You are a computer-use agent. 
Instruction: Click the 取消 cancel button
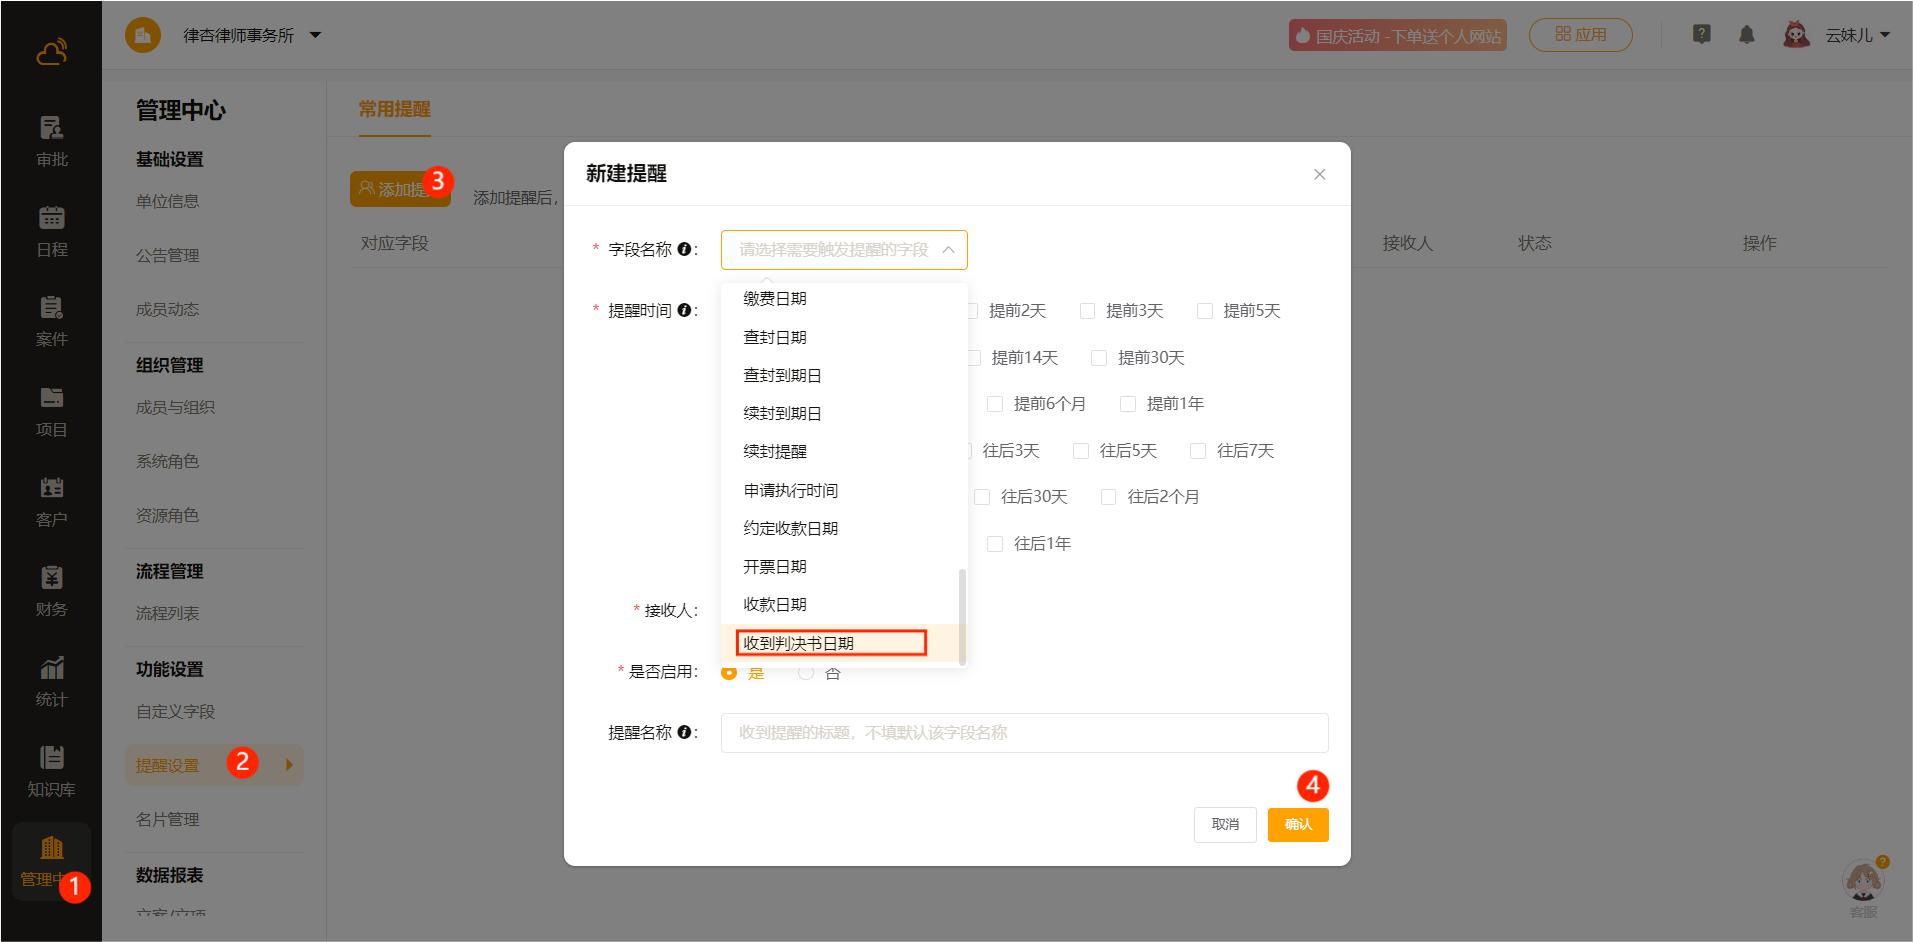(x=1224, y=825)
